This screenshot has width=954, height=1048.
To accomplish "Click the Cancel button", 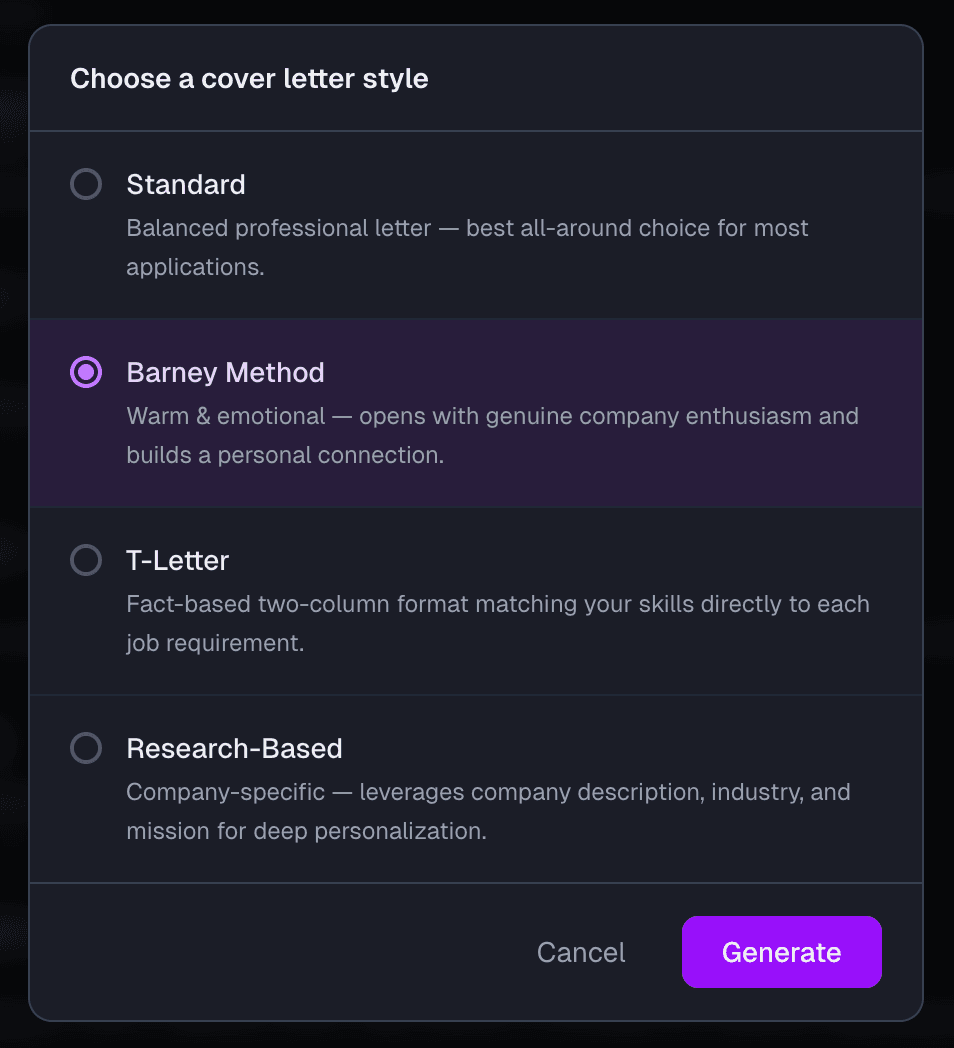I will pos(580,952).
